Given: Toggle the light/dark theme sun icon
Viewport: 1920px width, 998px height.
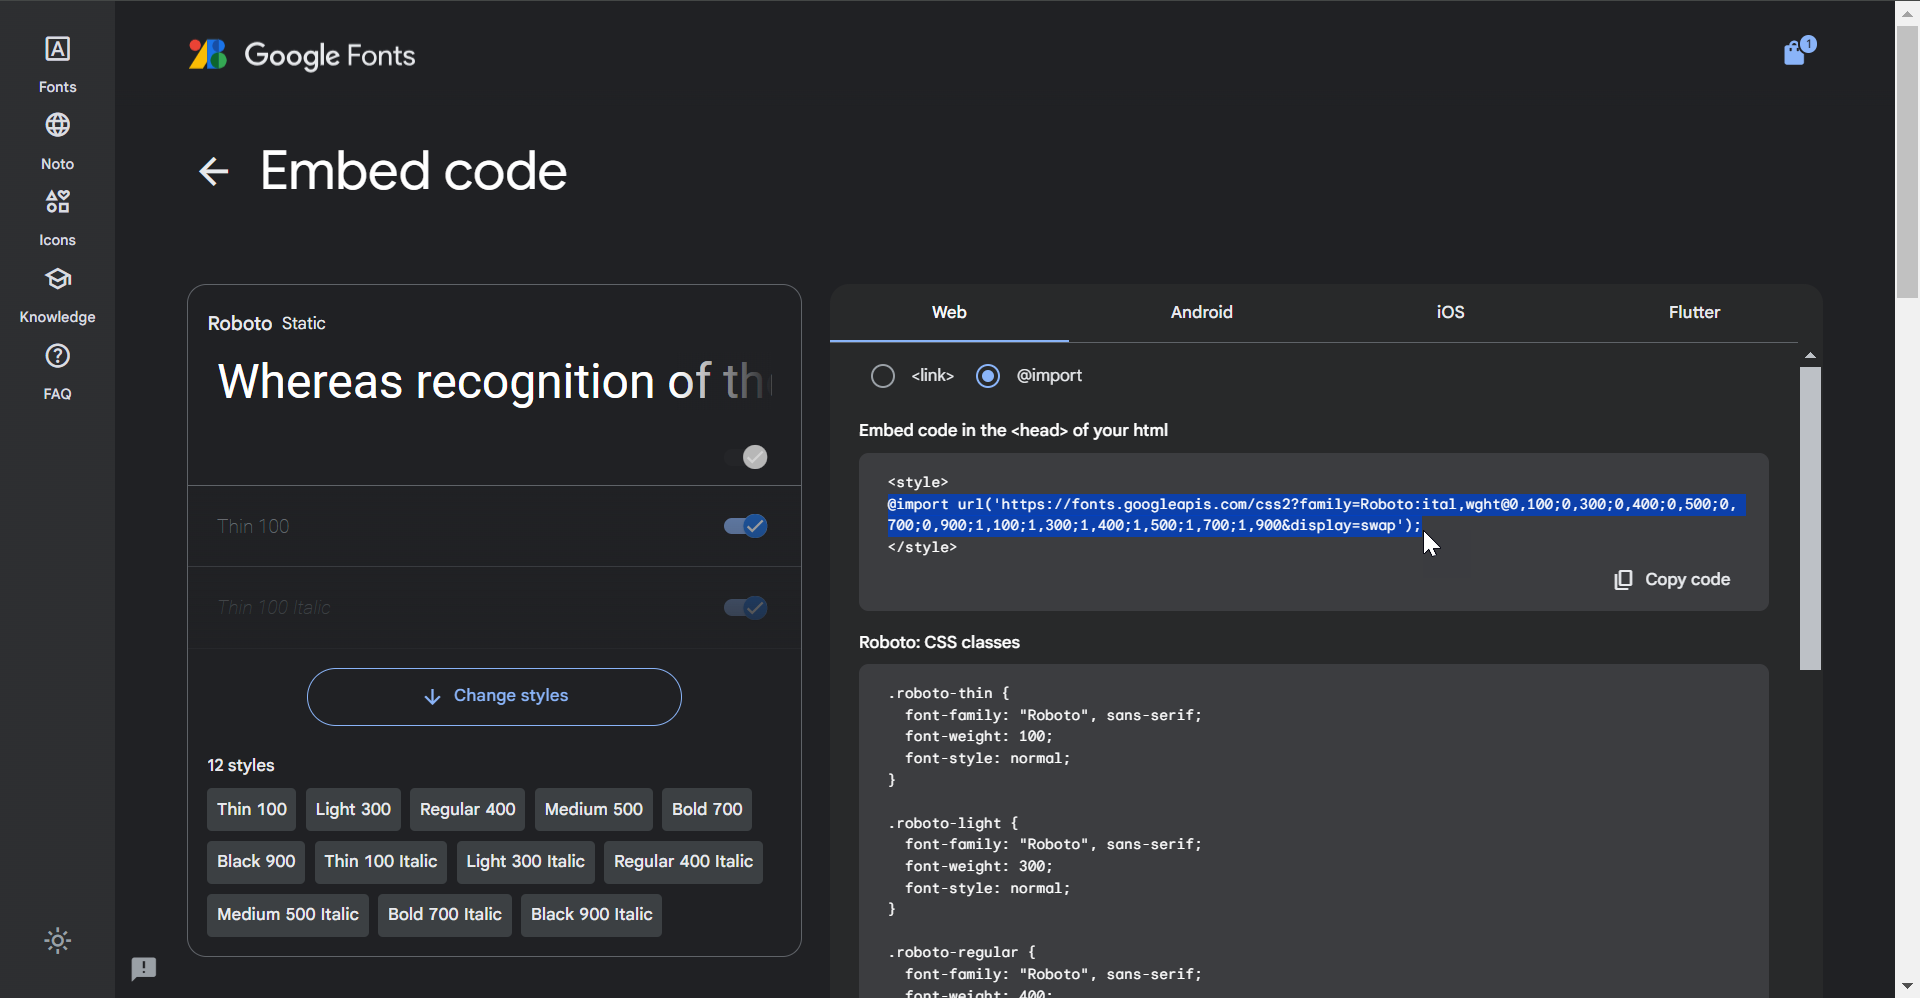Looking at the screenshot, I should tap(58, 940).
